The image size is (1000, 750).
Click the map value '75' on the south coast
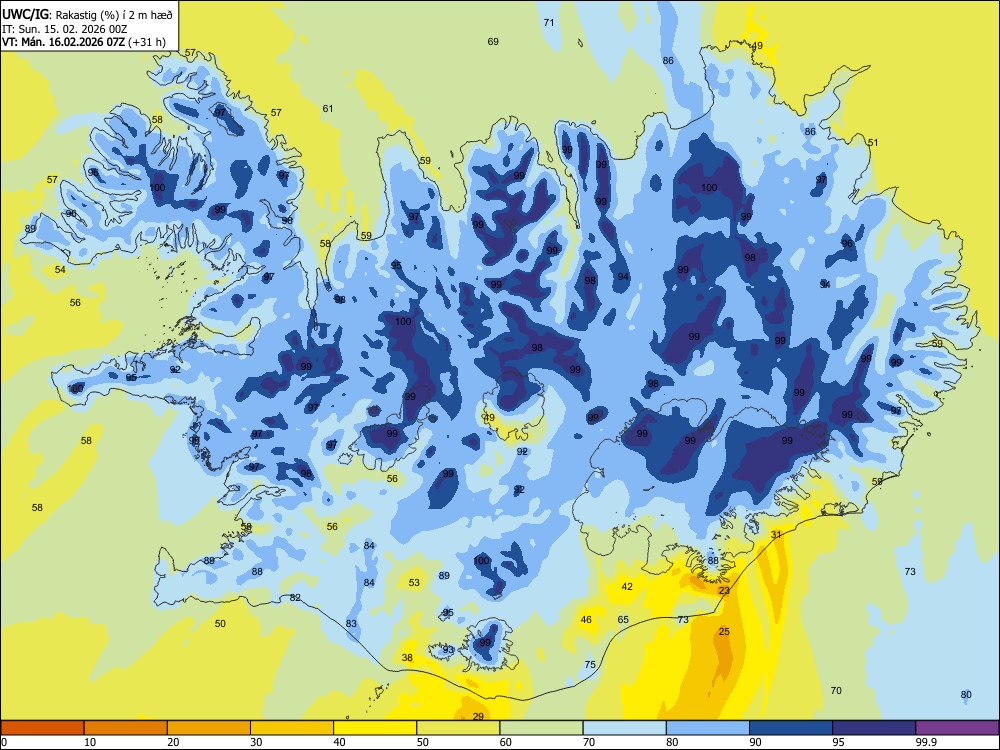(x=590, y=665)
